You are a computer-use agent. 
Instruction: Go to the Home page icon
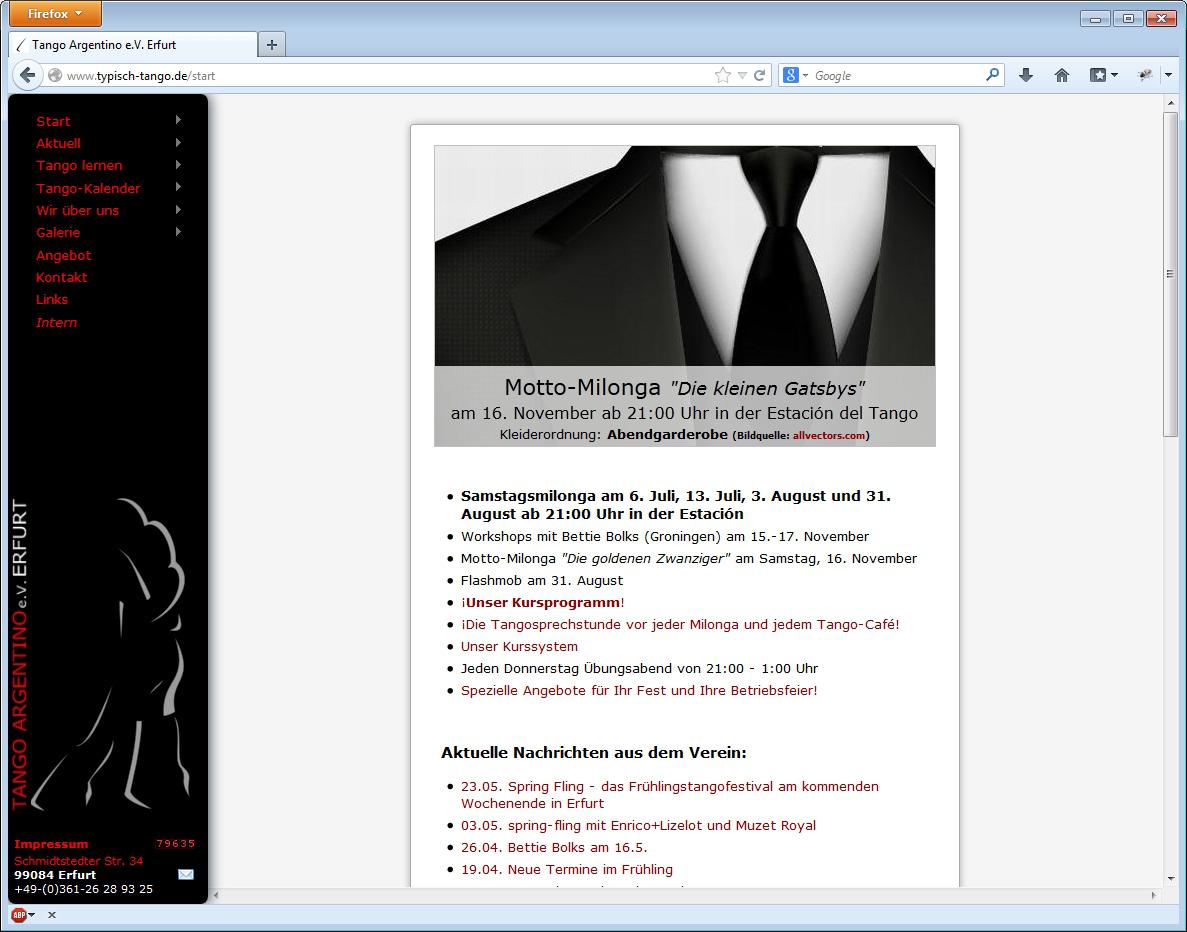[x=1062, y=75]
